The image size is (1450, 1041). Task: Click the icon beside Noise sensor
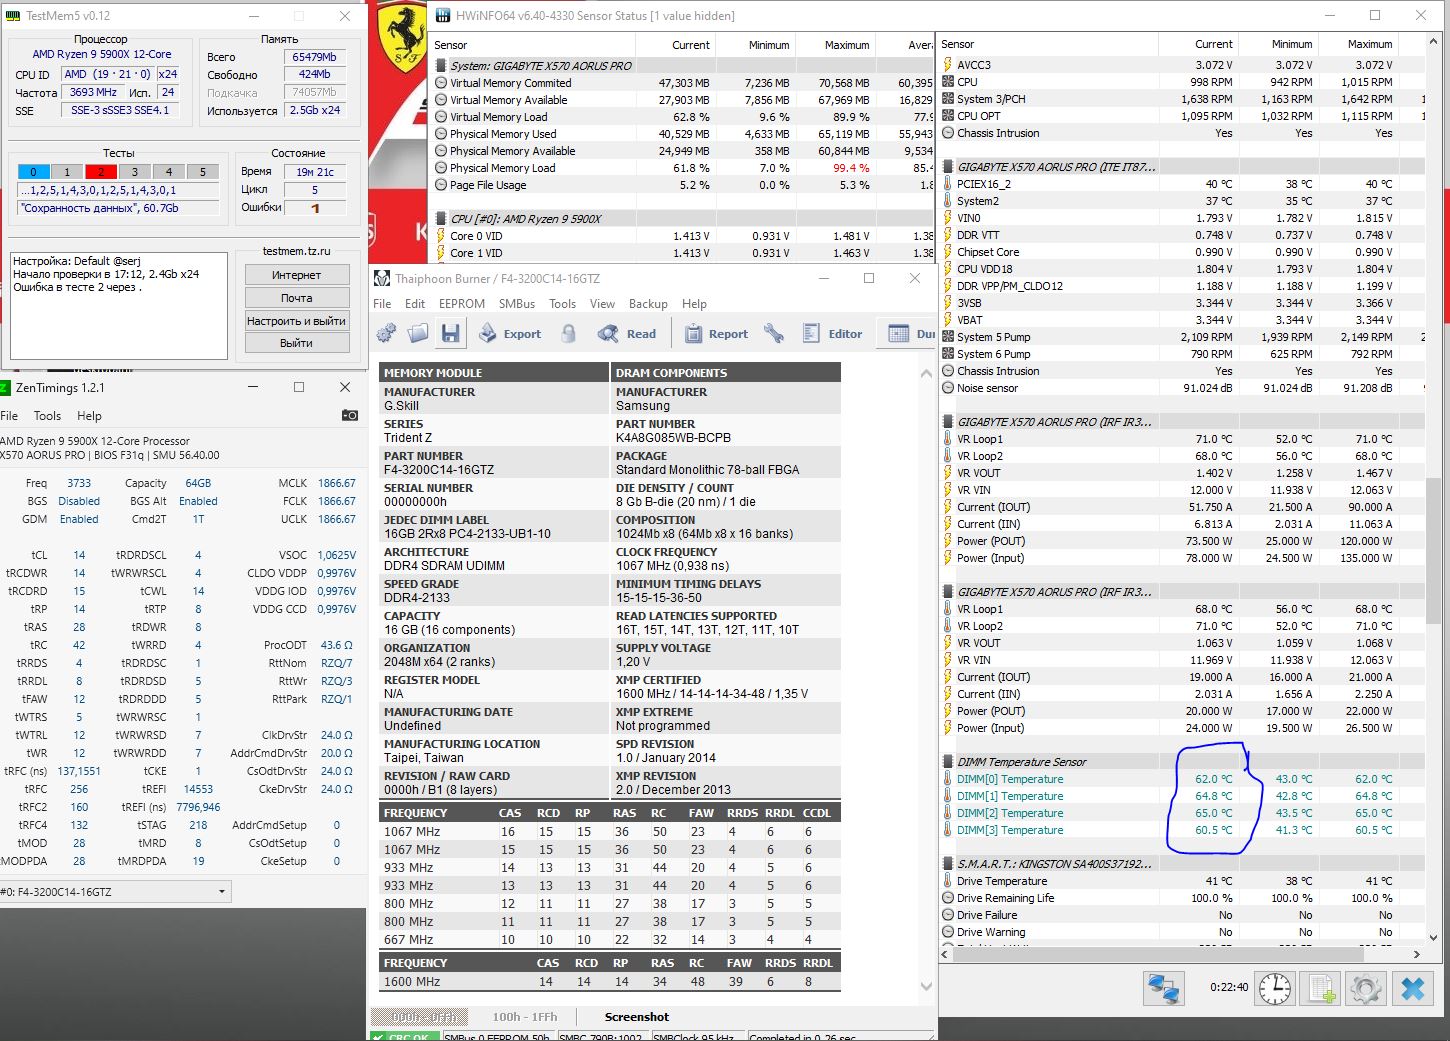pyautogui.click(x=948, y=388)
